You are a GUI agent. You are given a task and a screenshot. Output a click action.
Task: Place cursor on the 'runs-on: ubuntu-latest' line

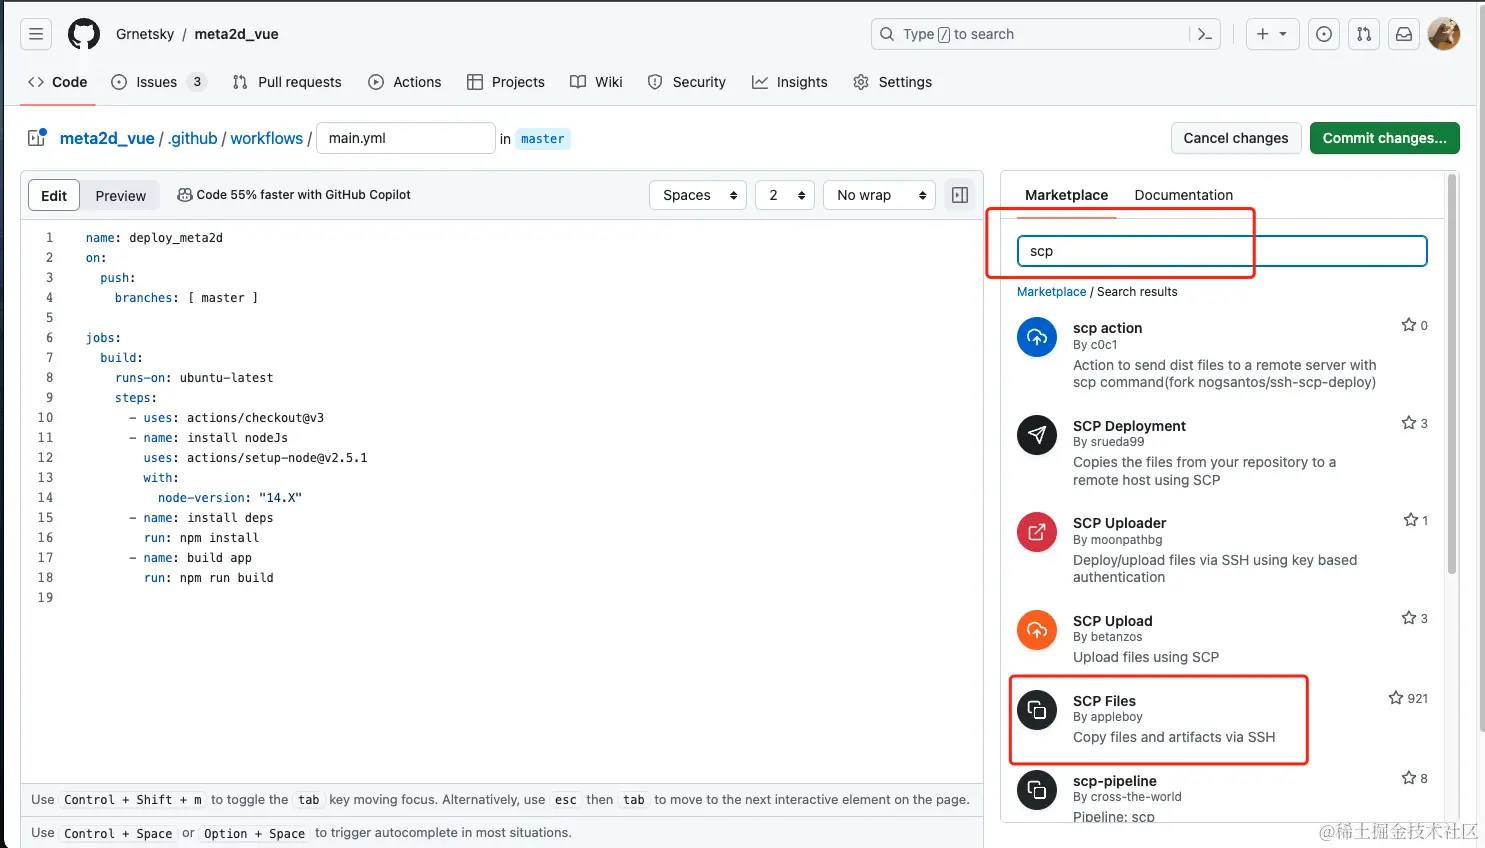click(x=194, y=378)
